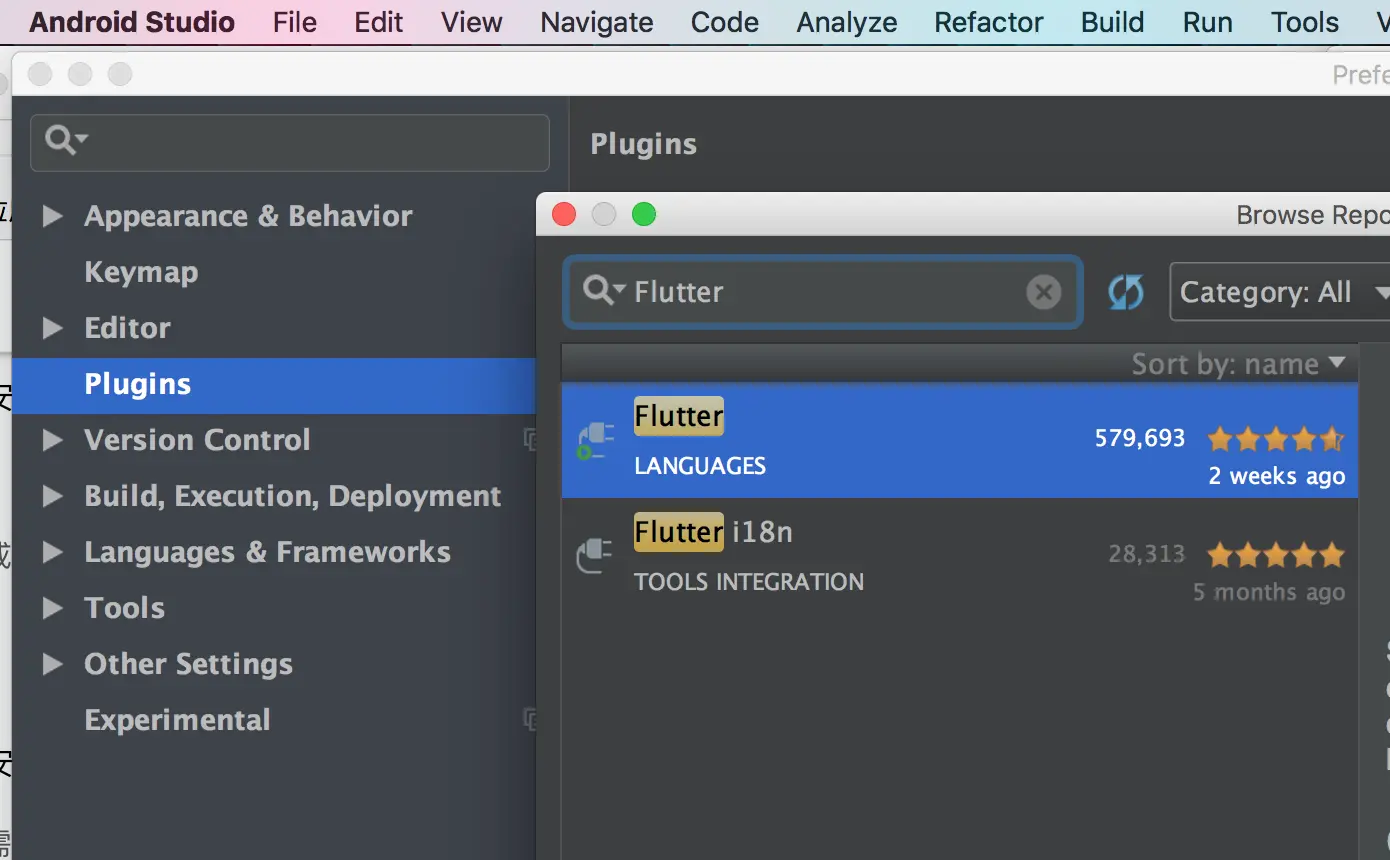Select the Flutter plugin row
1390x860 pixels.
[960, 441]
